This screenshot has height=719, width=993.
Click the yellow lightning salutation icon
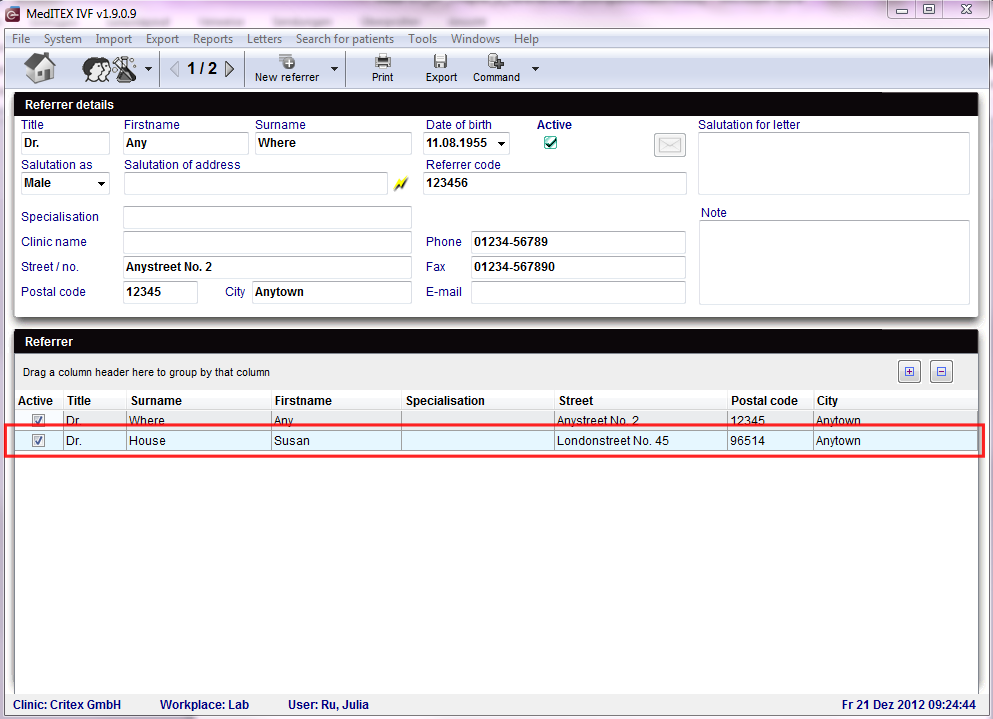tap(401, 184)
